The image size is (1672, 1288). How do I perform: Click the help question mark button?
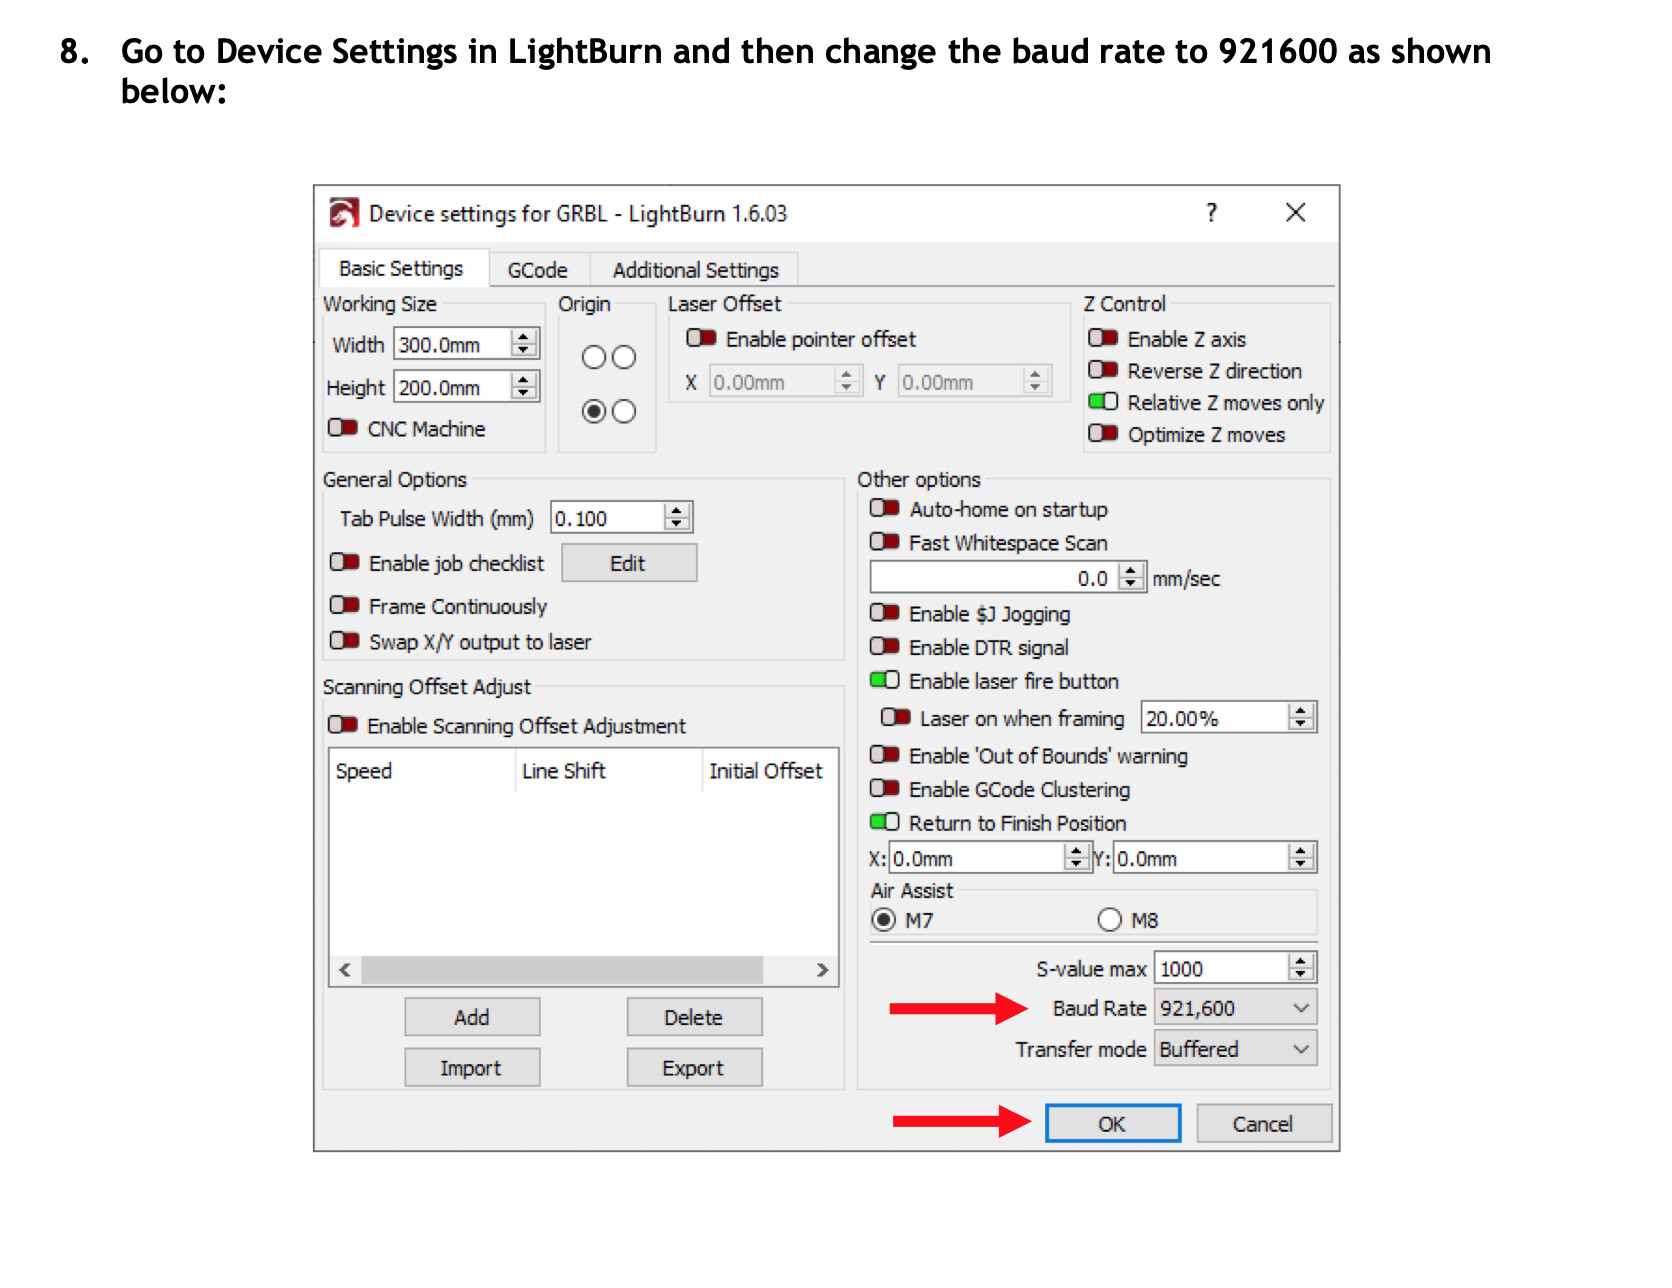tap(1212, 213)
